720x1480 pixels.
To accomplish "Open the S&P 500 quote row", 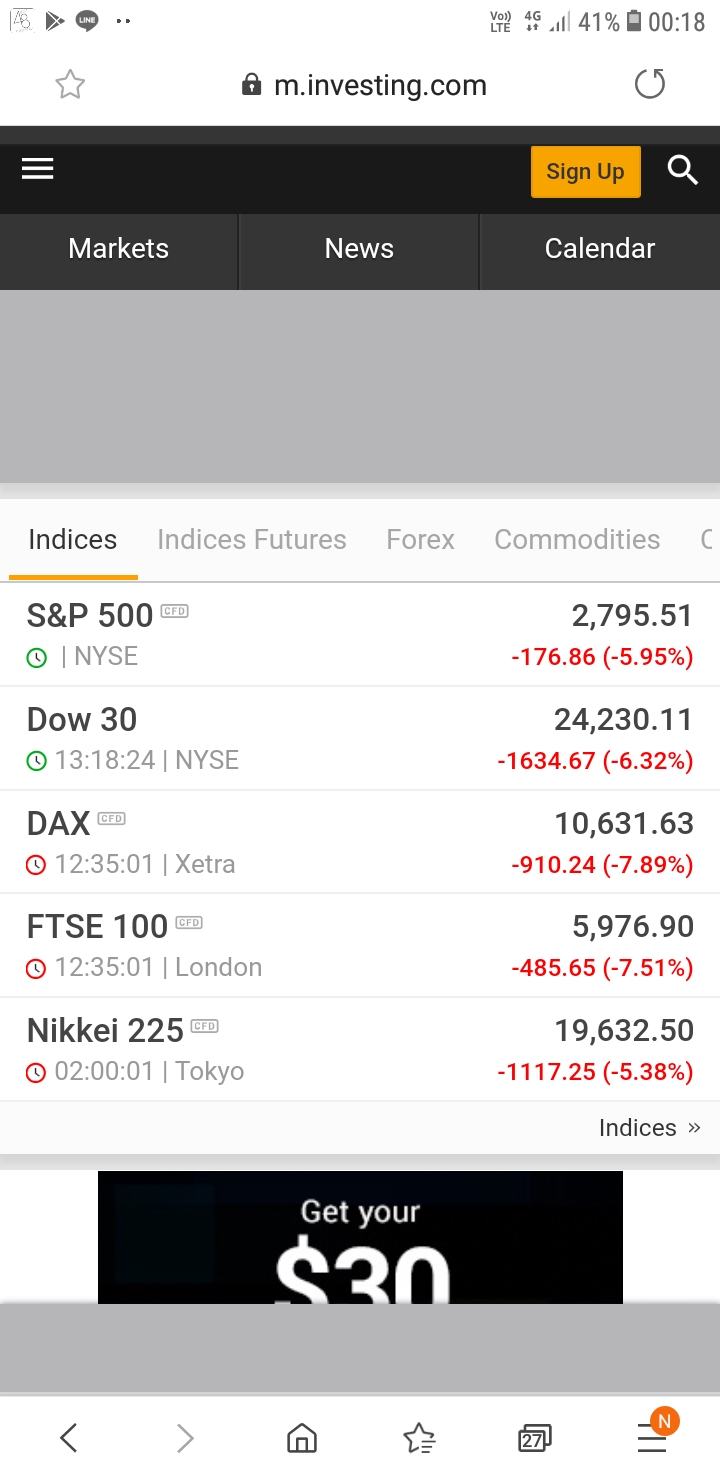I will [x=360, y=635].
